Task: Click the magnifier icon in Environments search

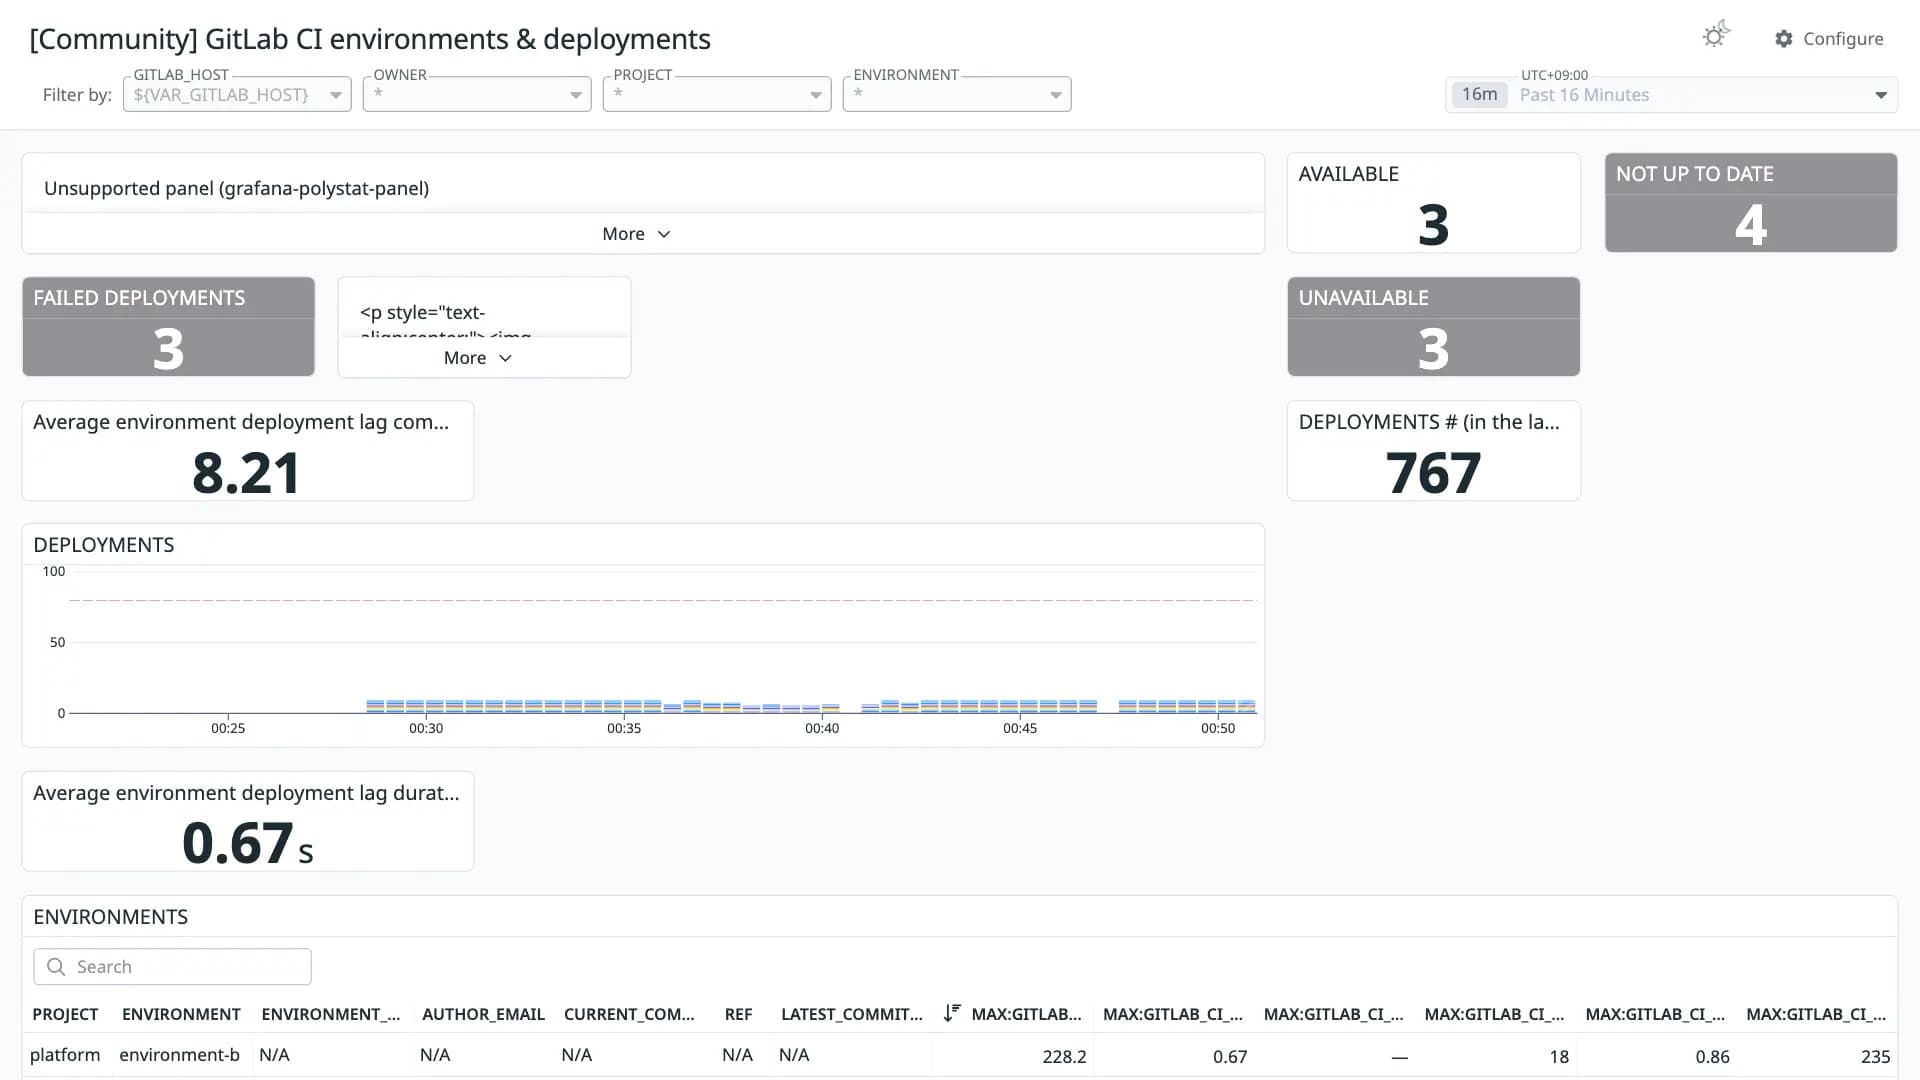Action: (x=56, y=967)
